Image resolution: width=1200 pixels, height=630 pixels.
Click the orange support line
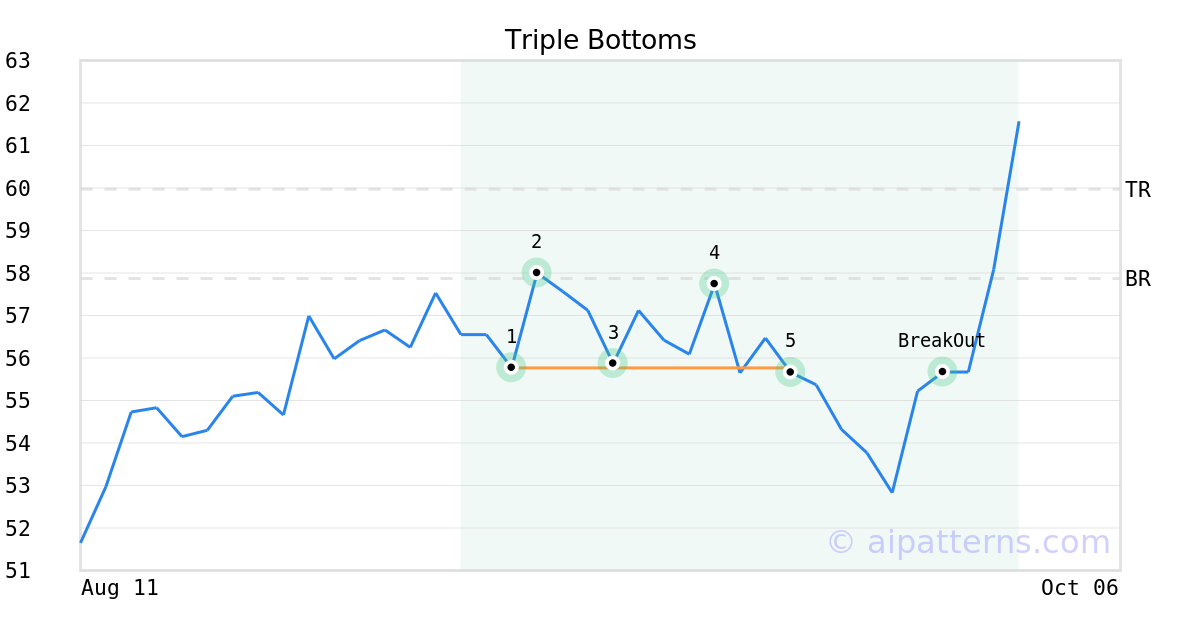pyautogui.click(x=700, y=368)
